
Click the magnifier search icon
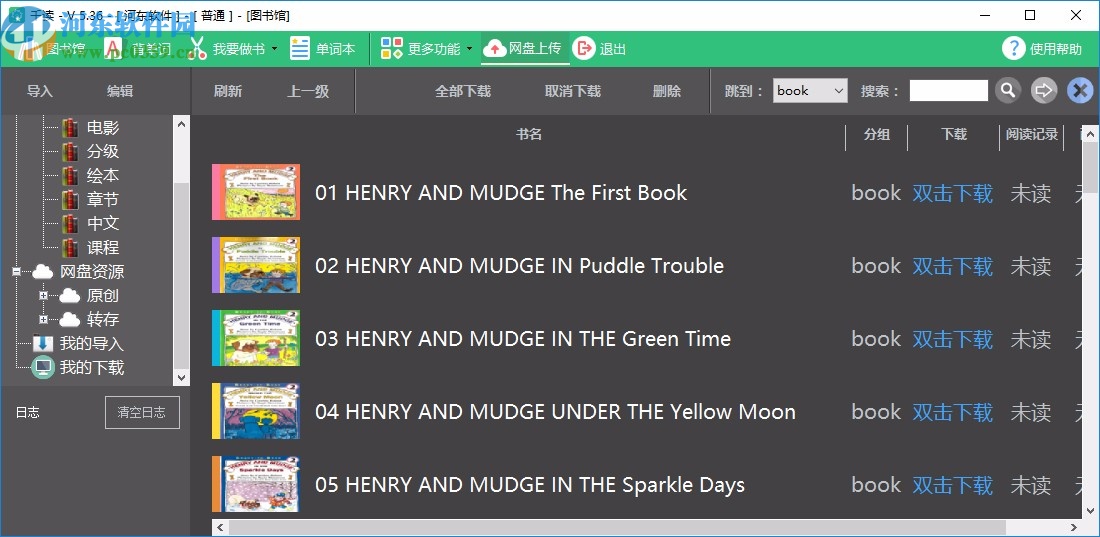click(x=1008, y=91)
